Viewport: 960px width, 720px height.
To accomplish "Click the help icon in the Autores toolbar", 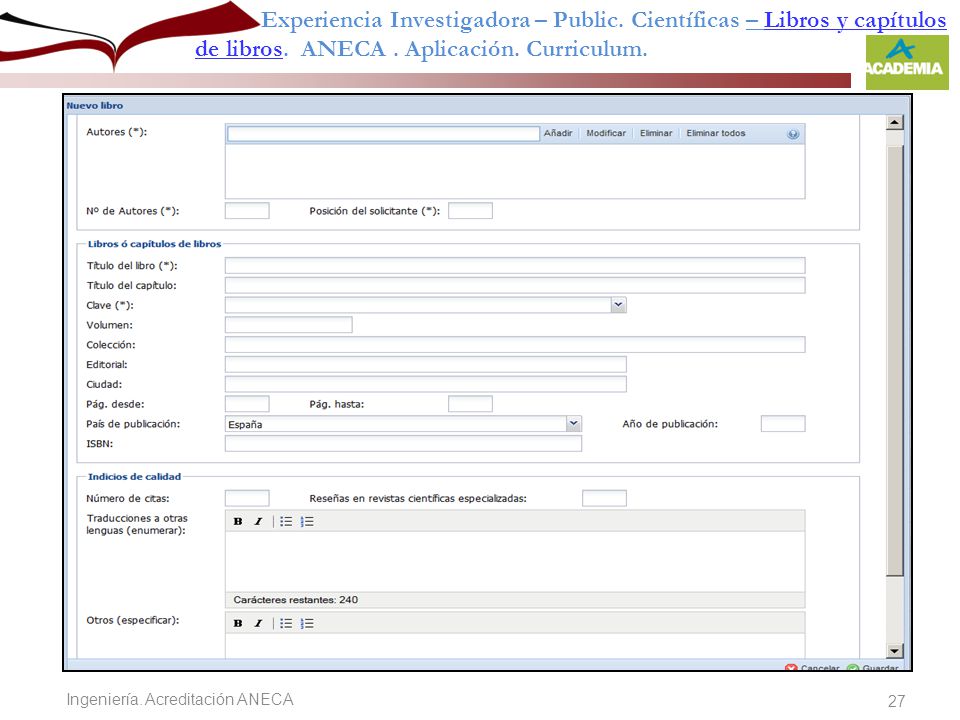I will (x=793, y=134).
